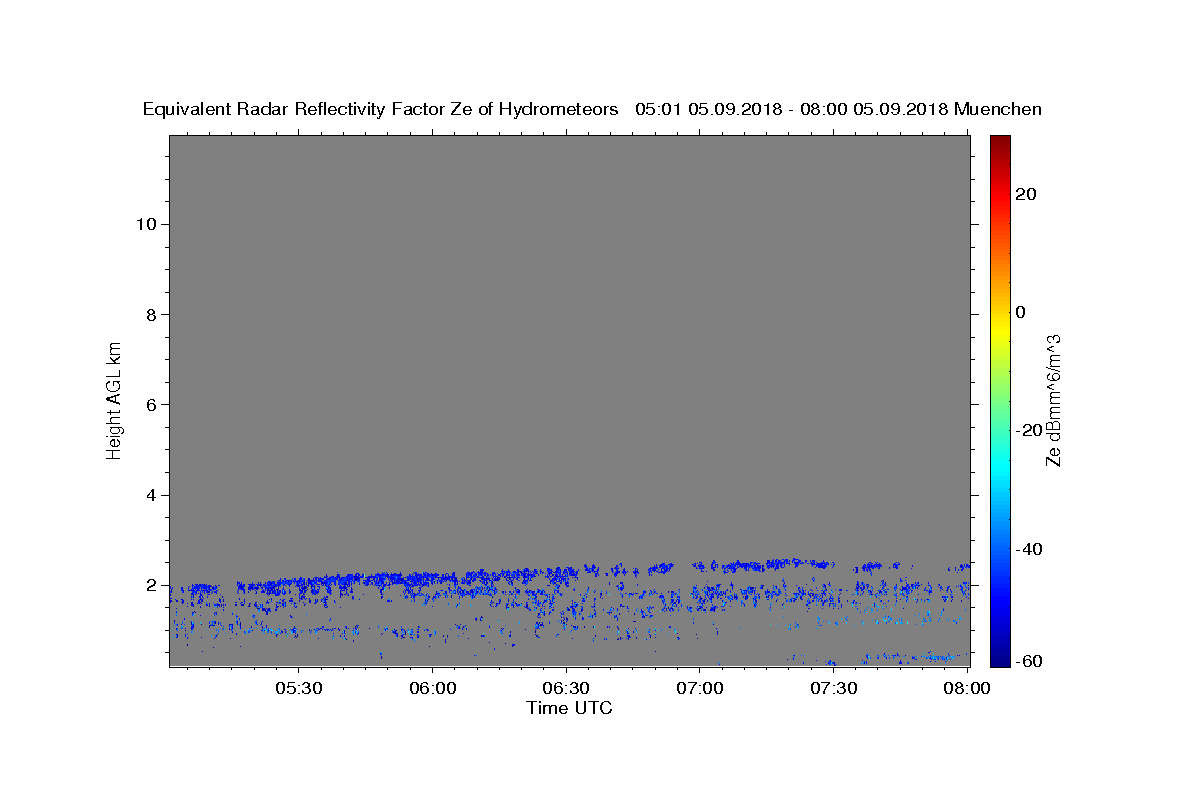1200x800 pixels.
Task: Click the 06:00 time axis label
Action: [x=432, y=688]
